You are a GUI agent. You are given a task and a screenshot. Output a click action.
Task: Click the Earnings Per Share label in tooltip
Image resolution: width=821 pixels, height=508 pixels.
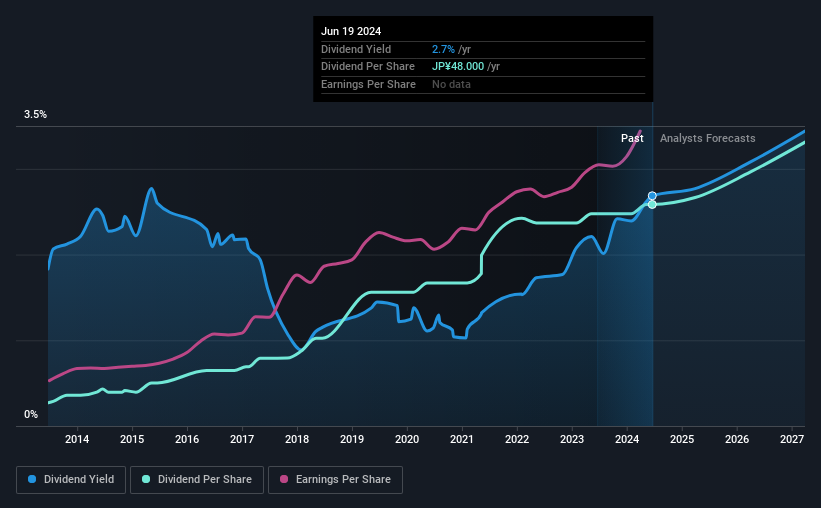[x=368, y=84]
